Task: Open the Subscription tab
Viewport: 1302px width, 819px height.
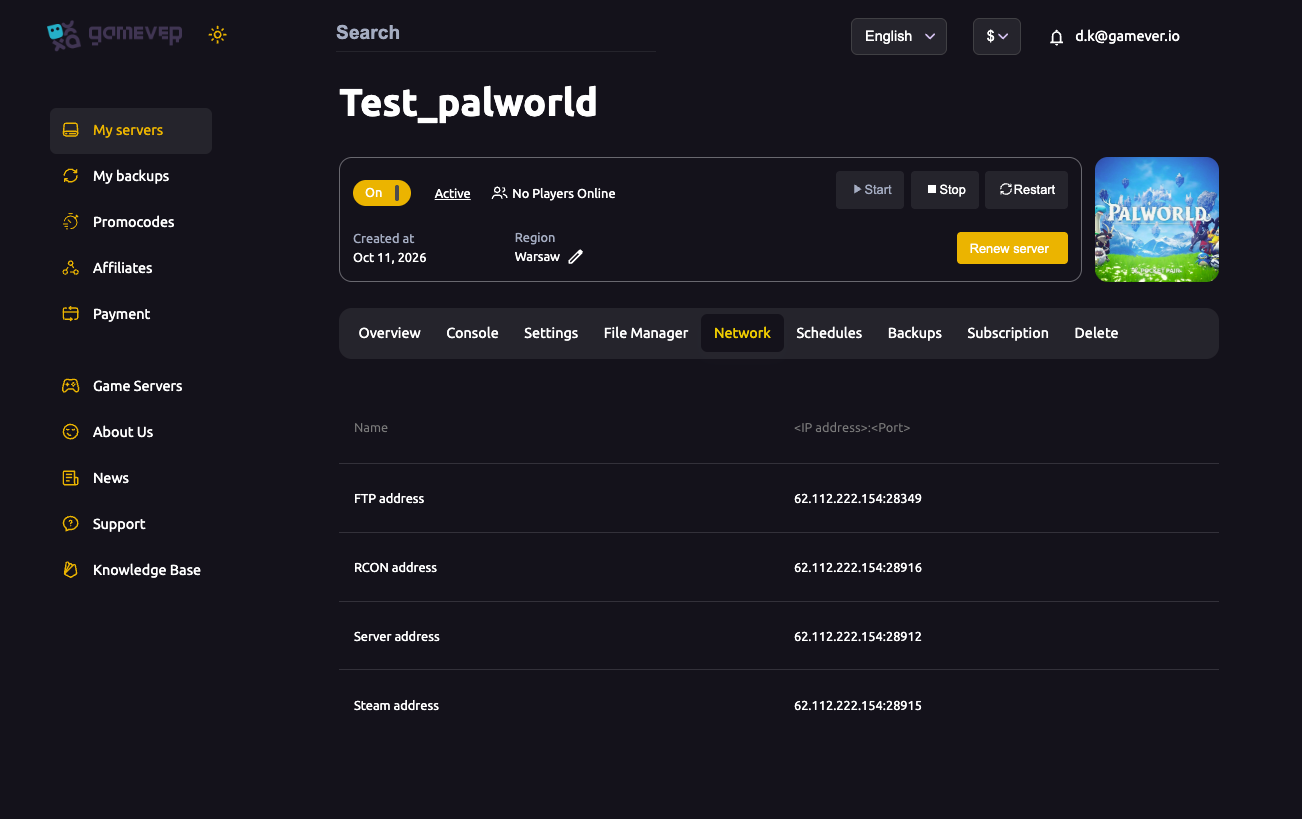Action: point(1008,333)
